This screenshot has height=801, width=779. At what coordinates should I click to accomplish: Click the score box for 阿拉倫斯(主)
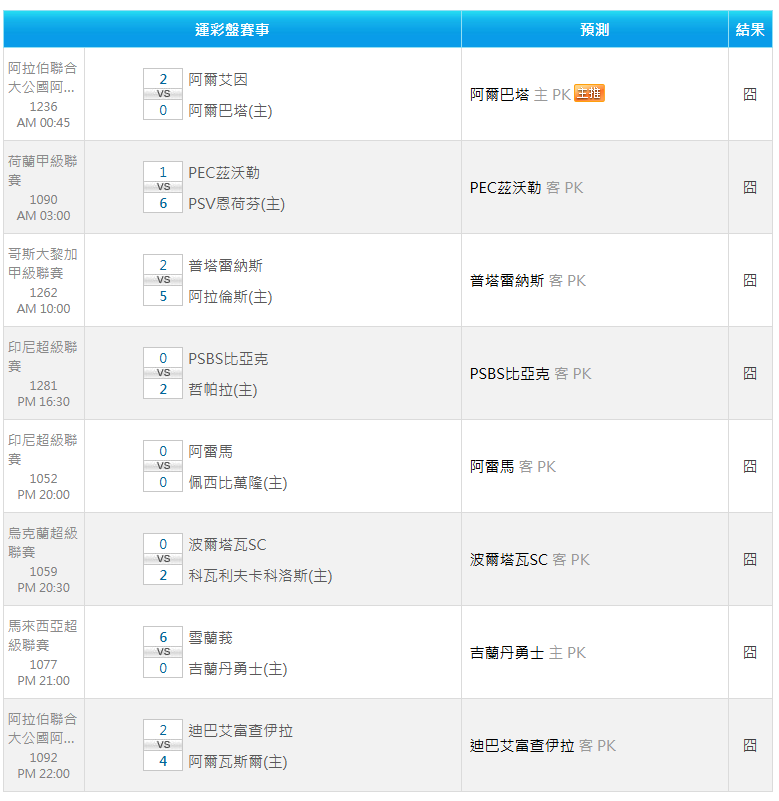click(163, 297)
